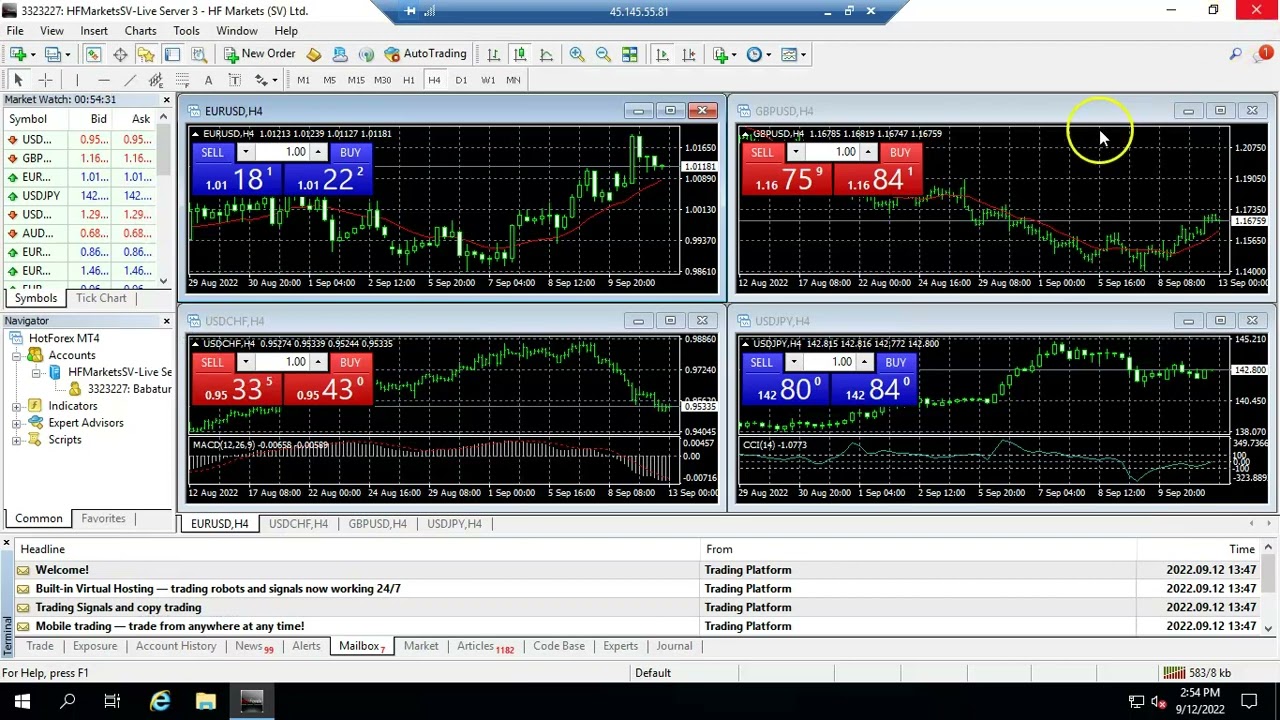The width and height of the screenshot is (1280, 720).
Task: Switch timeframe to M15
Action: 356,80
